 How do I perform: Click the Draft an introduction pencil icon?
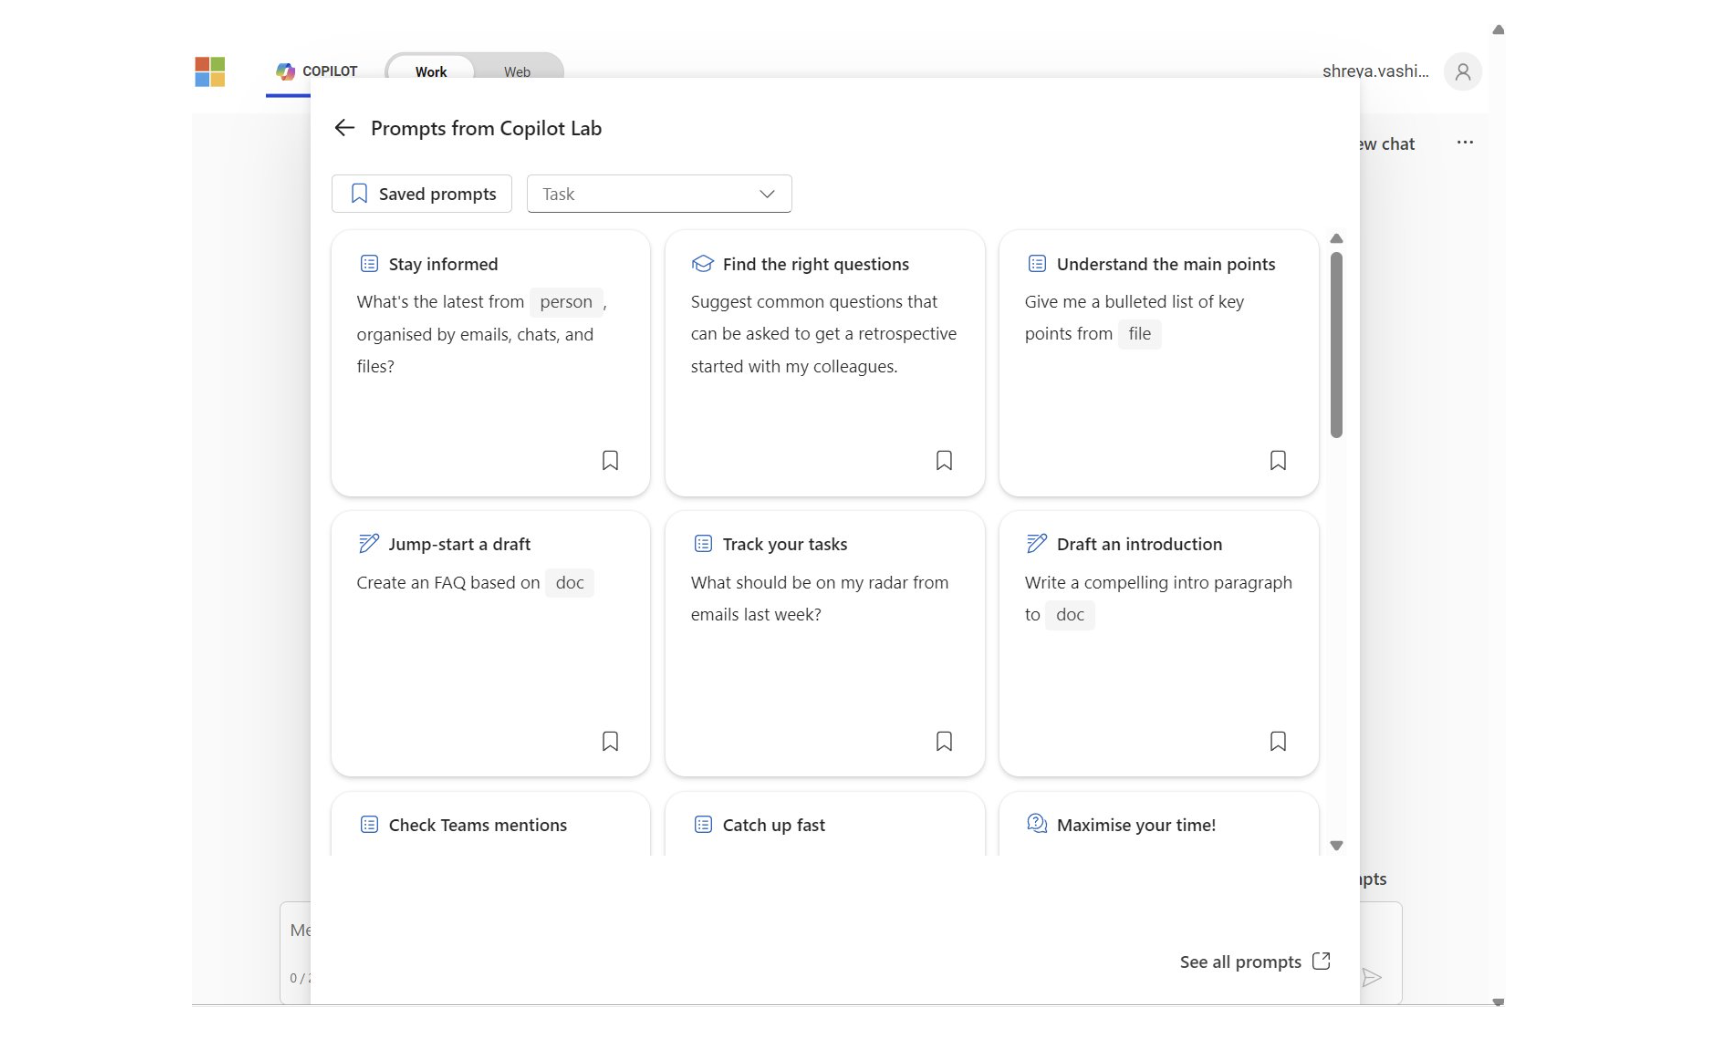click(1037, 544)
